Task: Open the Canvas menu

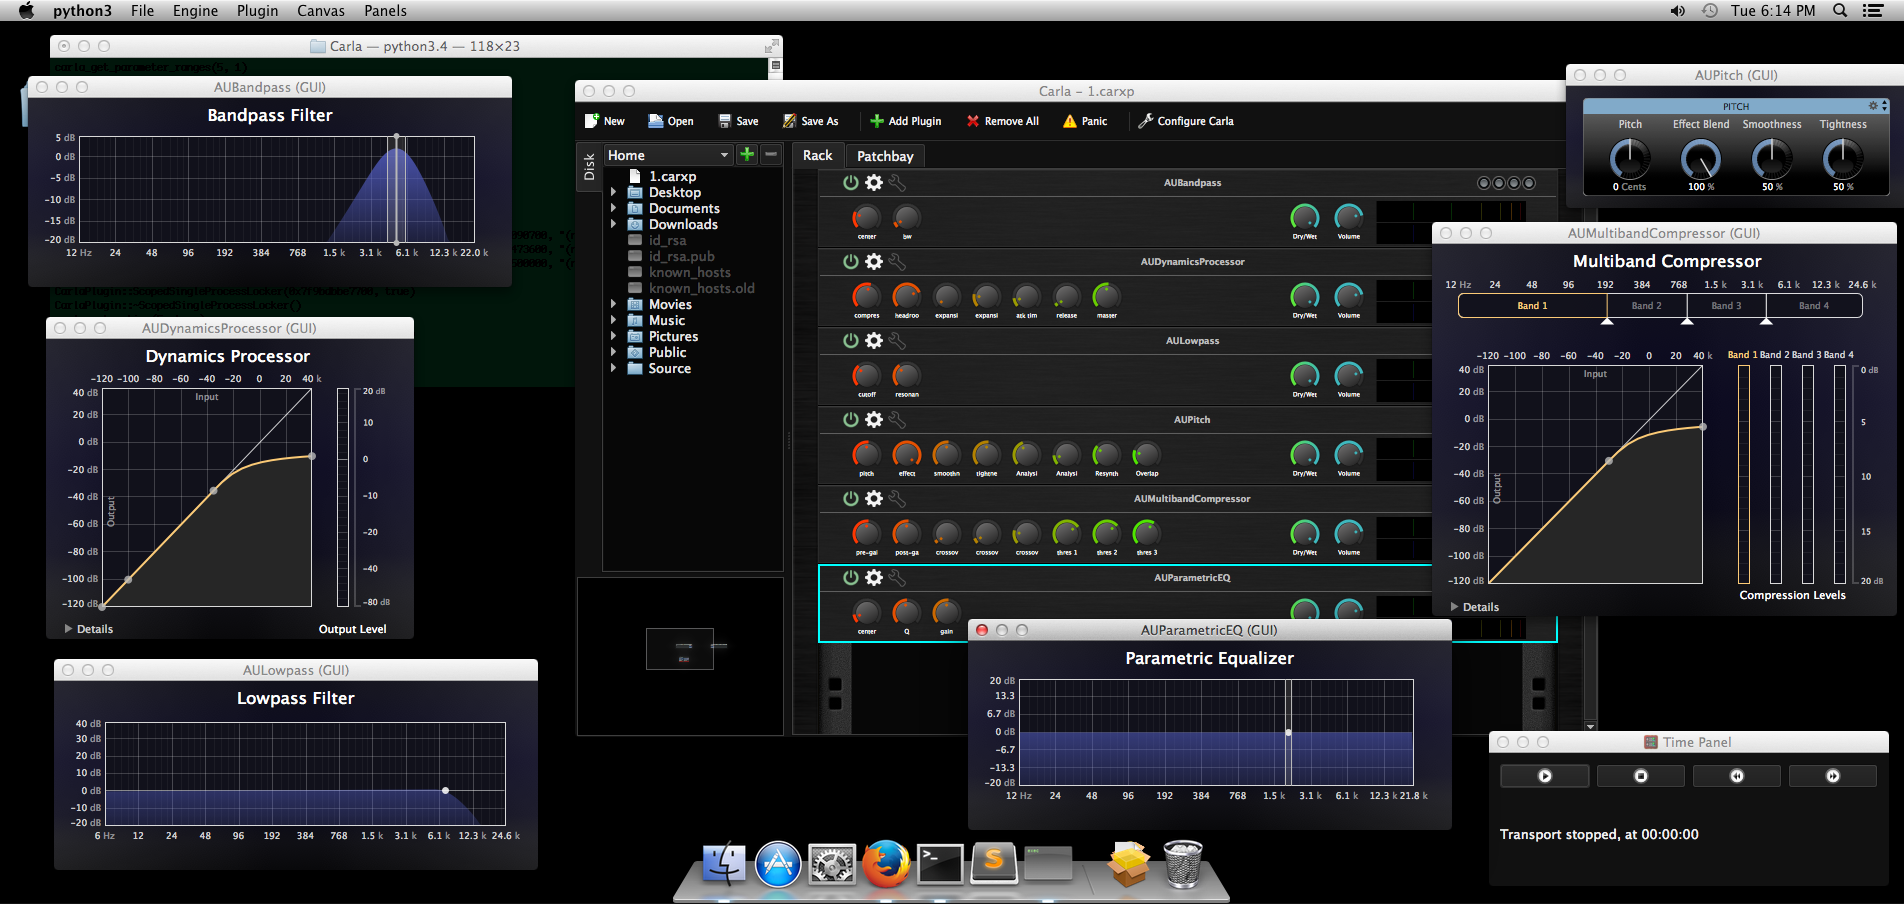Action: pyautogui.click(x=320, y=11)
